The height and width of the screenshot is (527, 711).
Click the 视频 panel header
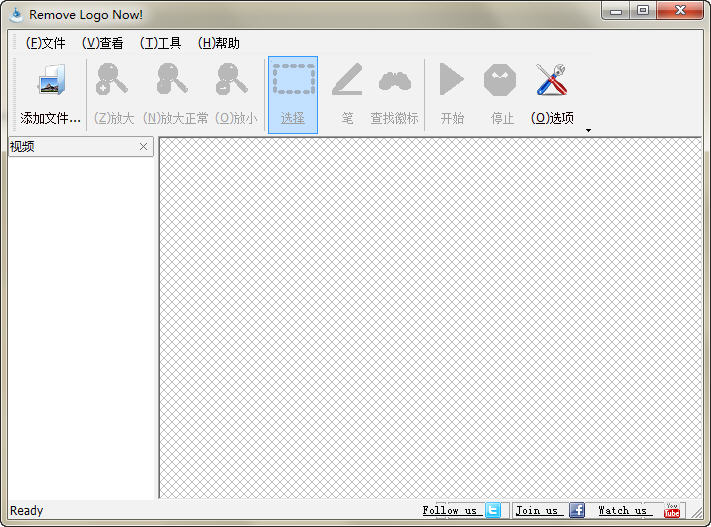[81, 146]
